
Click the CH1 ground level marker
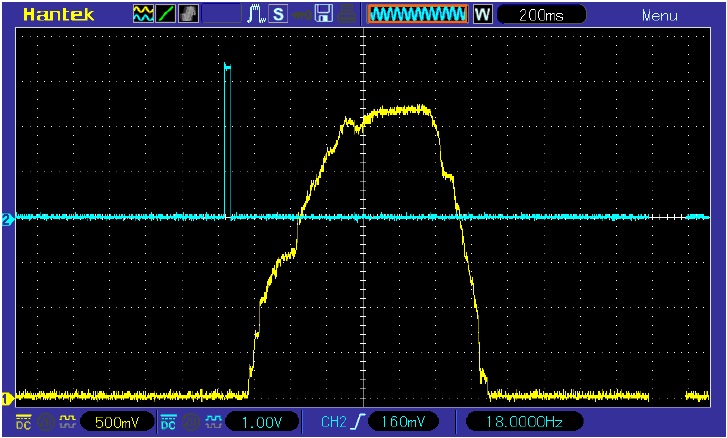(x=7, y=398)
